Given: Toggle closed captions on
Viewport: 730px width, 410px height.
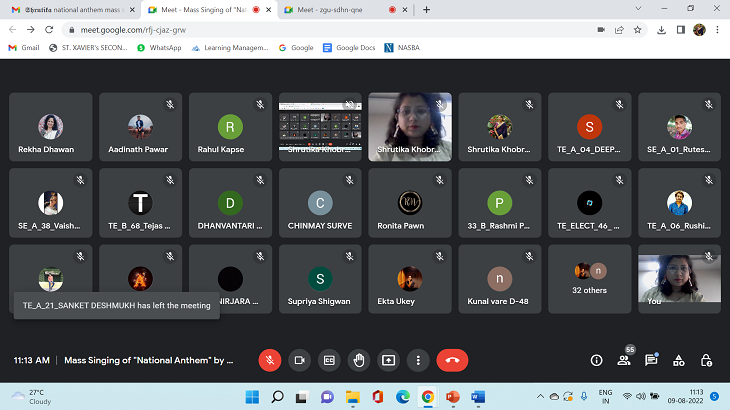Looking at the screenshot, I should click(x=328, y=360).
